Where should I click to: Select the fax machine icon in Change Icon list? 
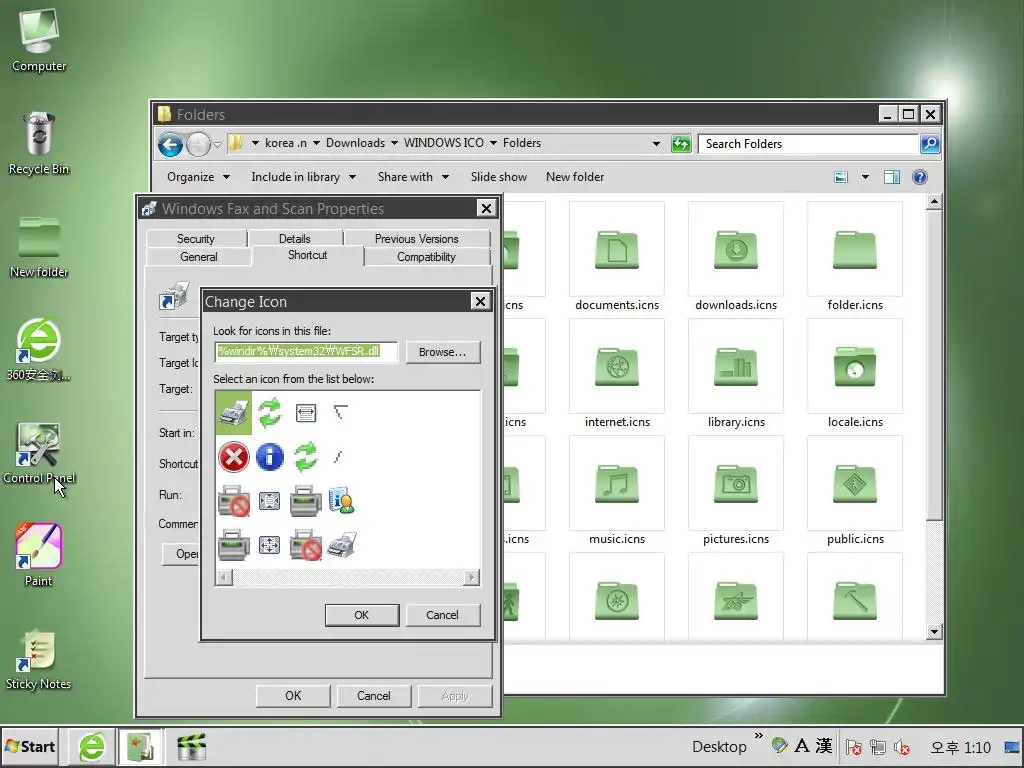233,413
